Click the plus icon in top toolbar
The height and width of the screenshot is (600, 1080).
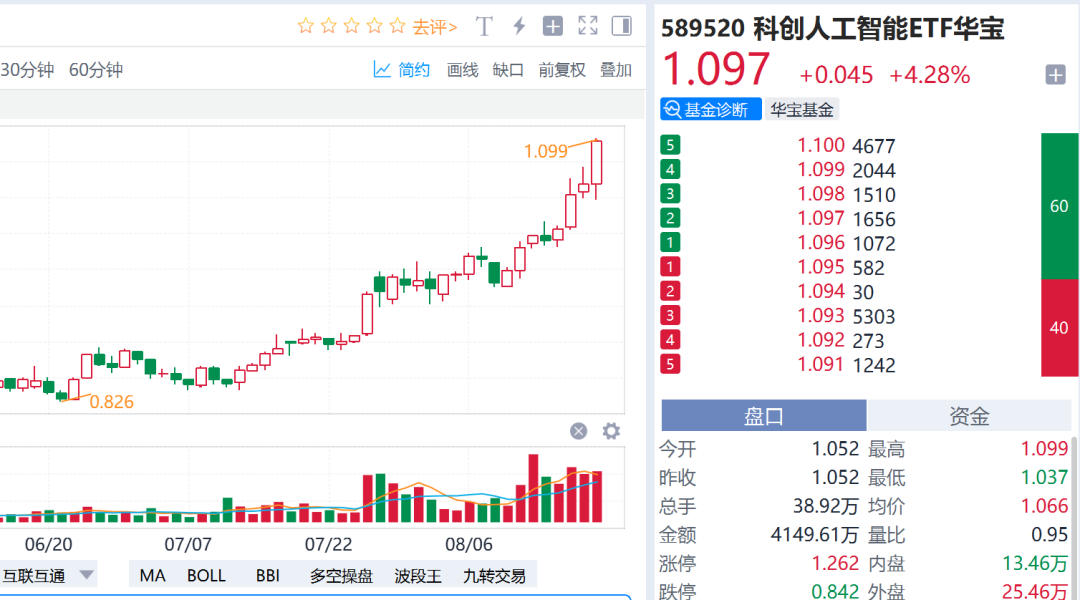pyautogui.click(x=553, y=26)
